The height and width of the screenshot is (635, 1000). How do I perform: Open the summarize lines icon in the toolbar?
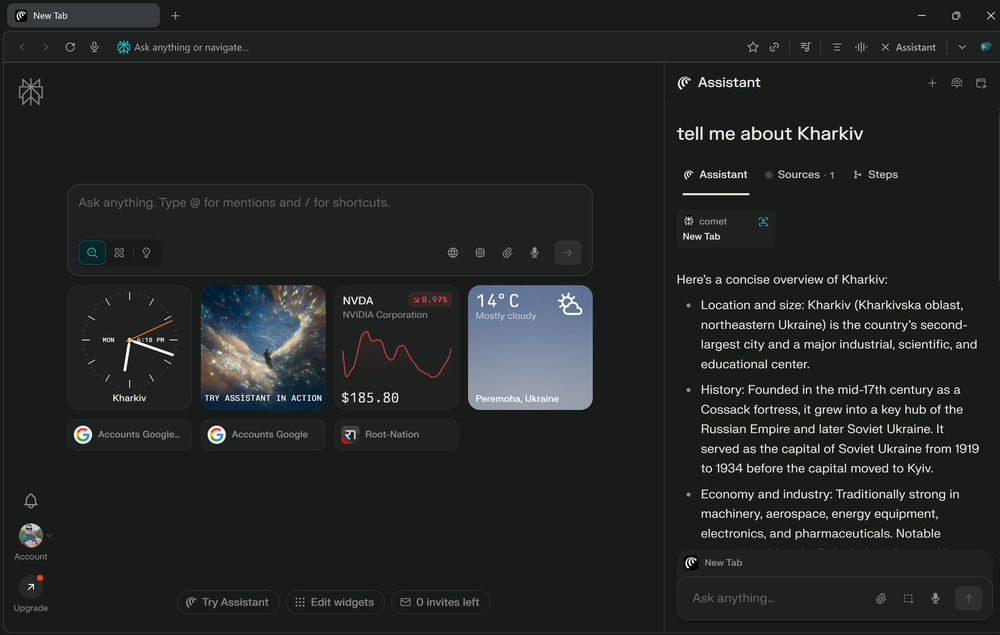click(x=837, y=47)
